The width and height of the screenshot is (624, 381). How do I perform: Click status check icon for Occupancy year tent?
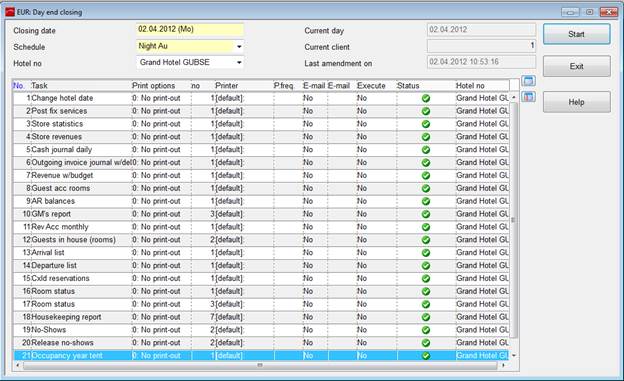point(426,356)
